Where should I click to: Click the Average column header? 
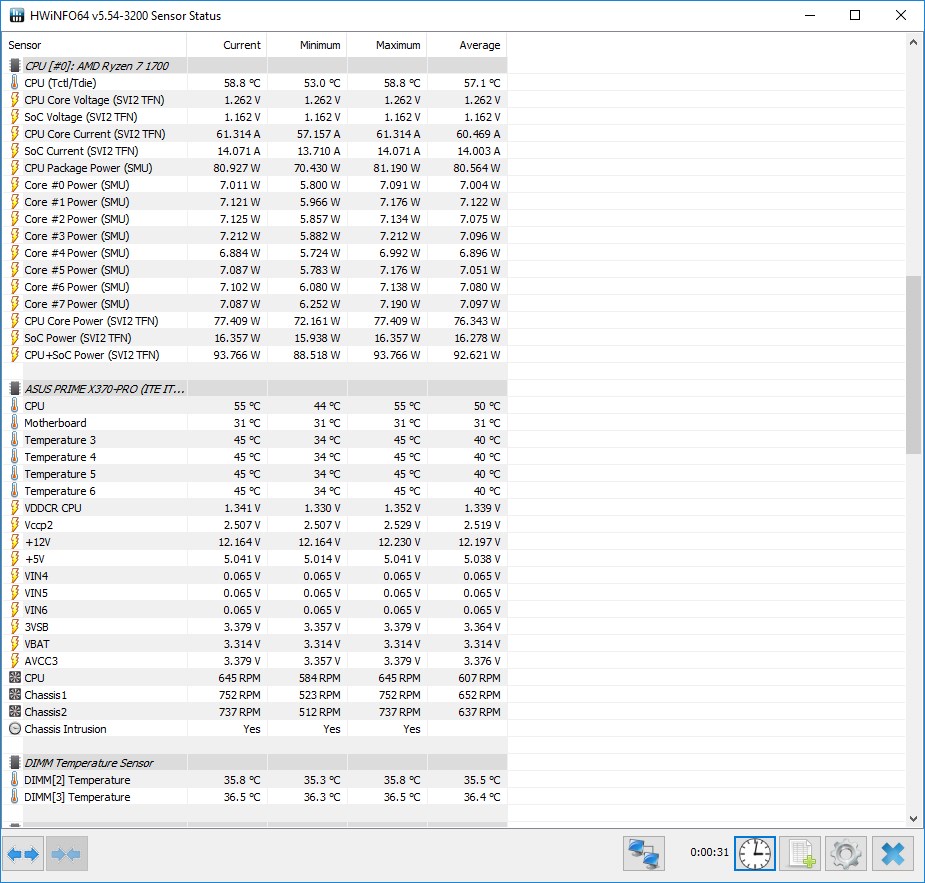tap(467, 45)
